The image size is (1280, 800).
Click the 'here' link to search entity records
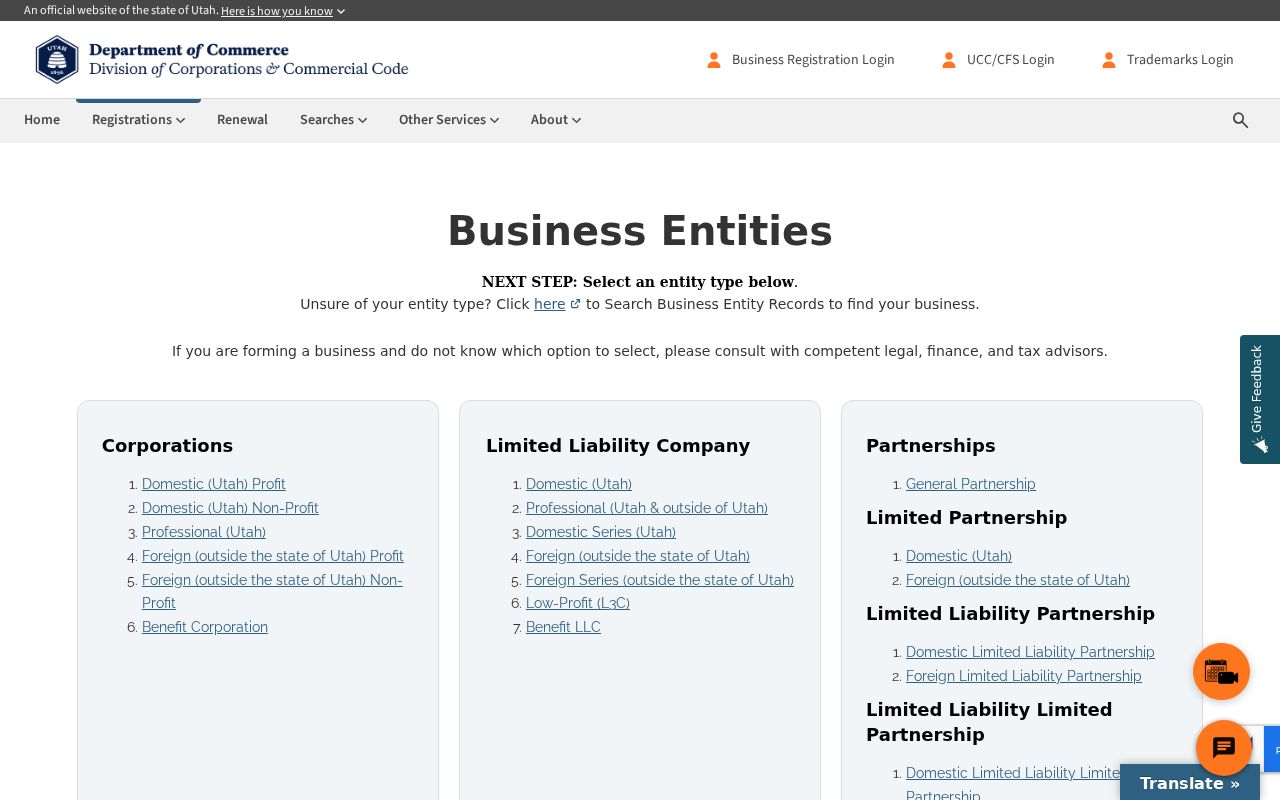click(550, 304)
